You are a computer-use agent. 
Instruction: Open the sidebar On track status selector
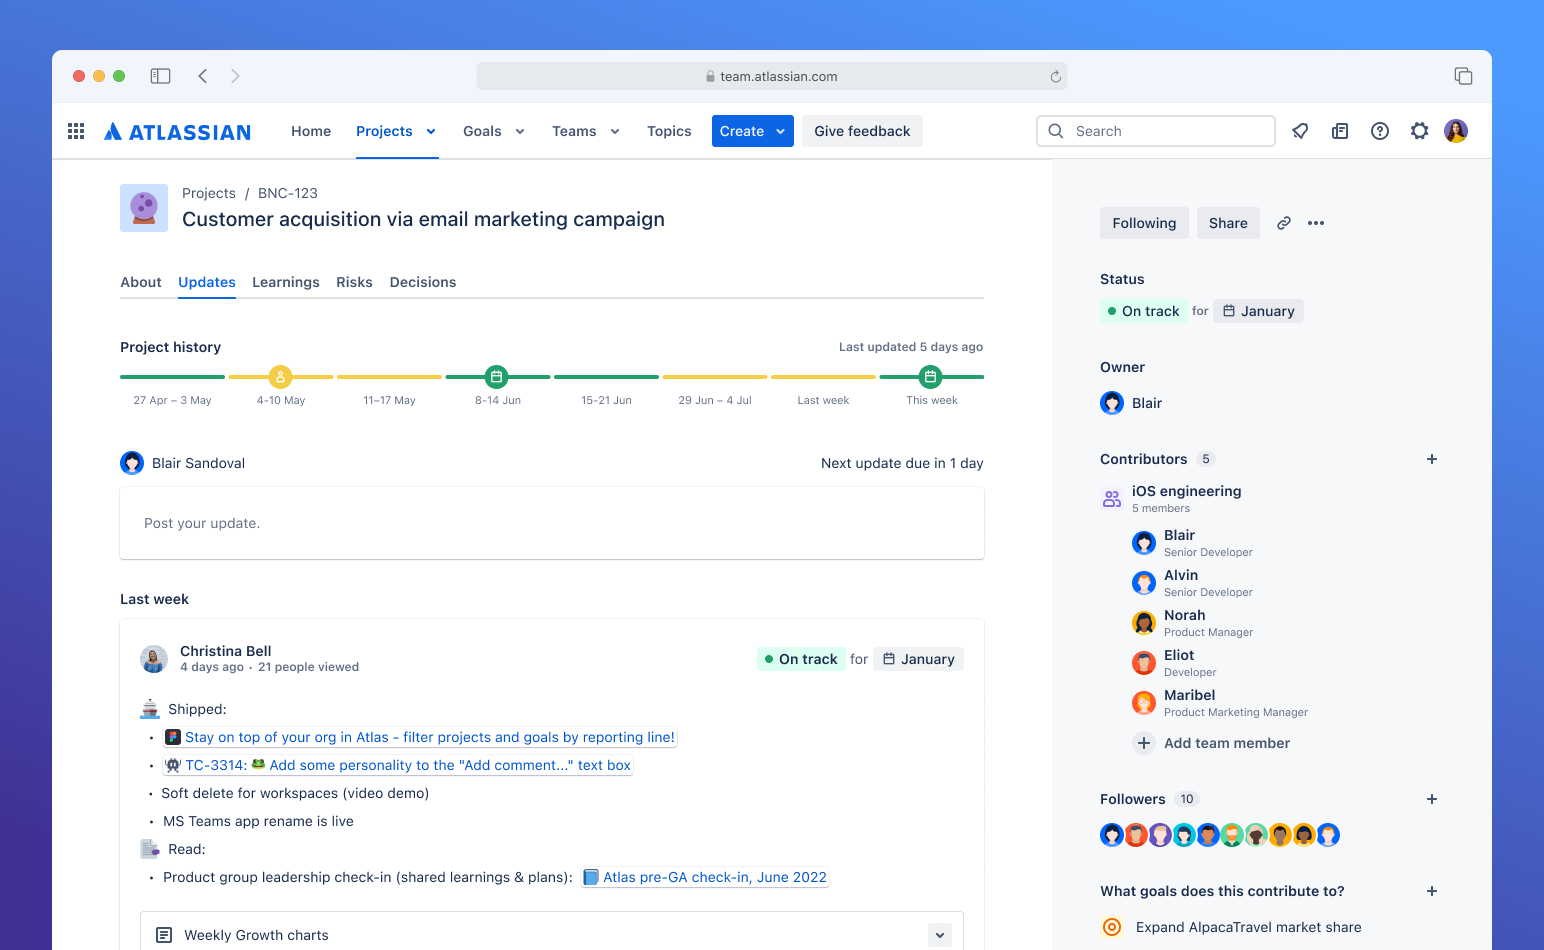coord(1143,311)
